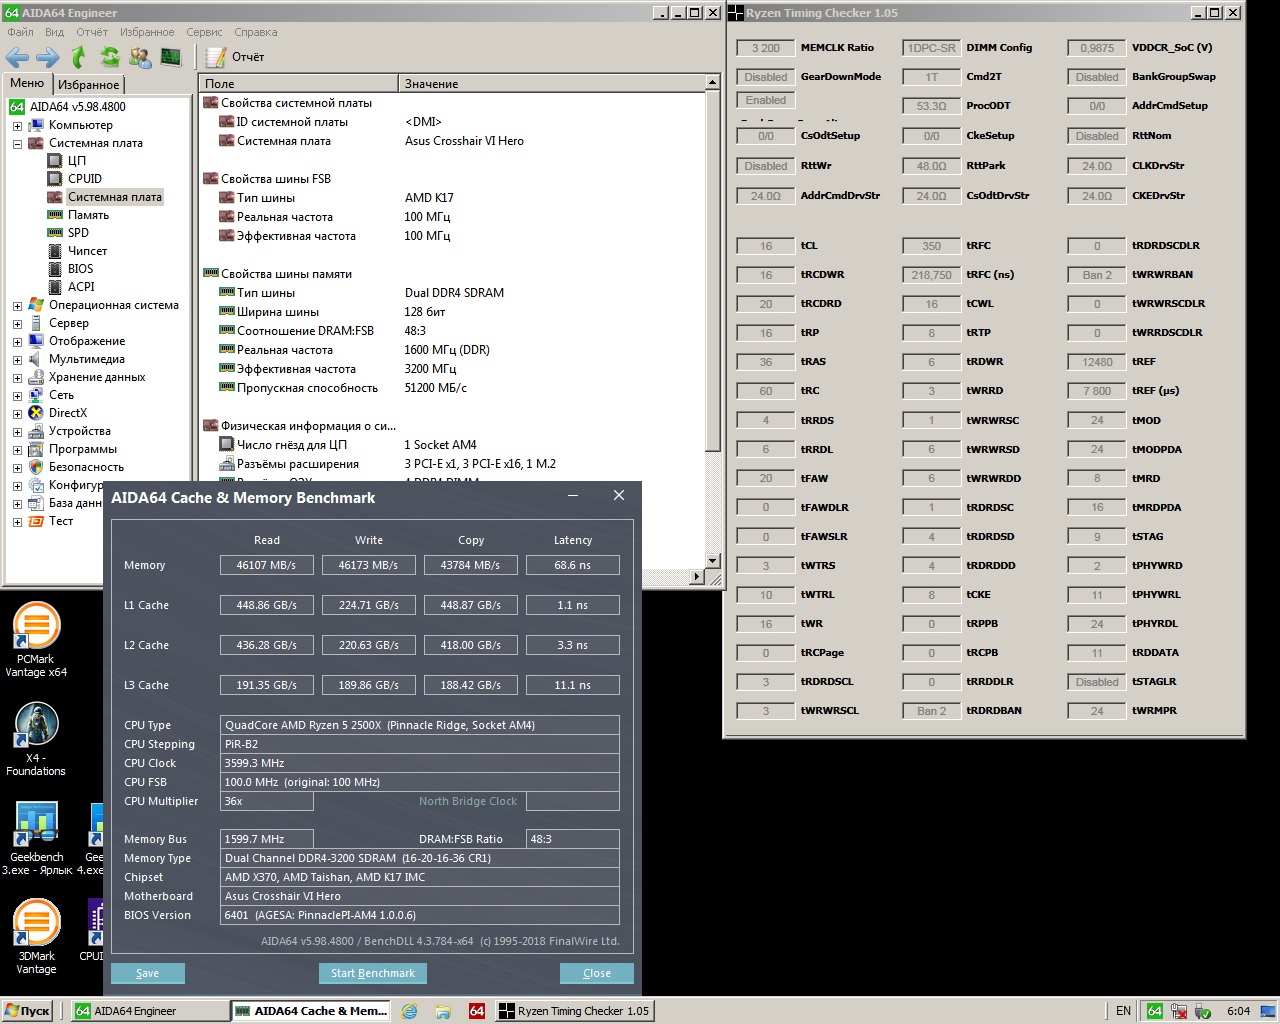
Task: Expand the Сеть tree node
Action: (17, 396)
